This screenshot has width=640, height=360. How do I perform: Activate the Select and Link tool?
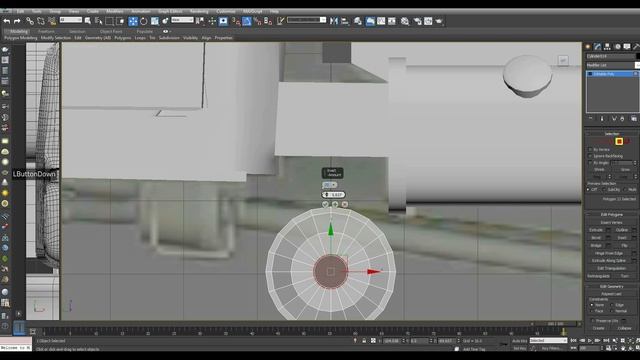point(30,21)
